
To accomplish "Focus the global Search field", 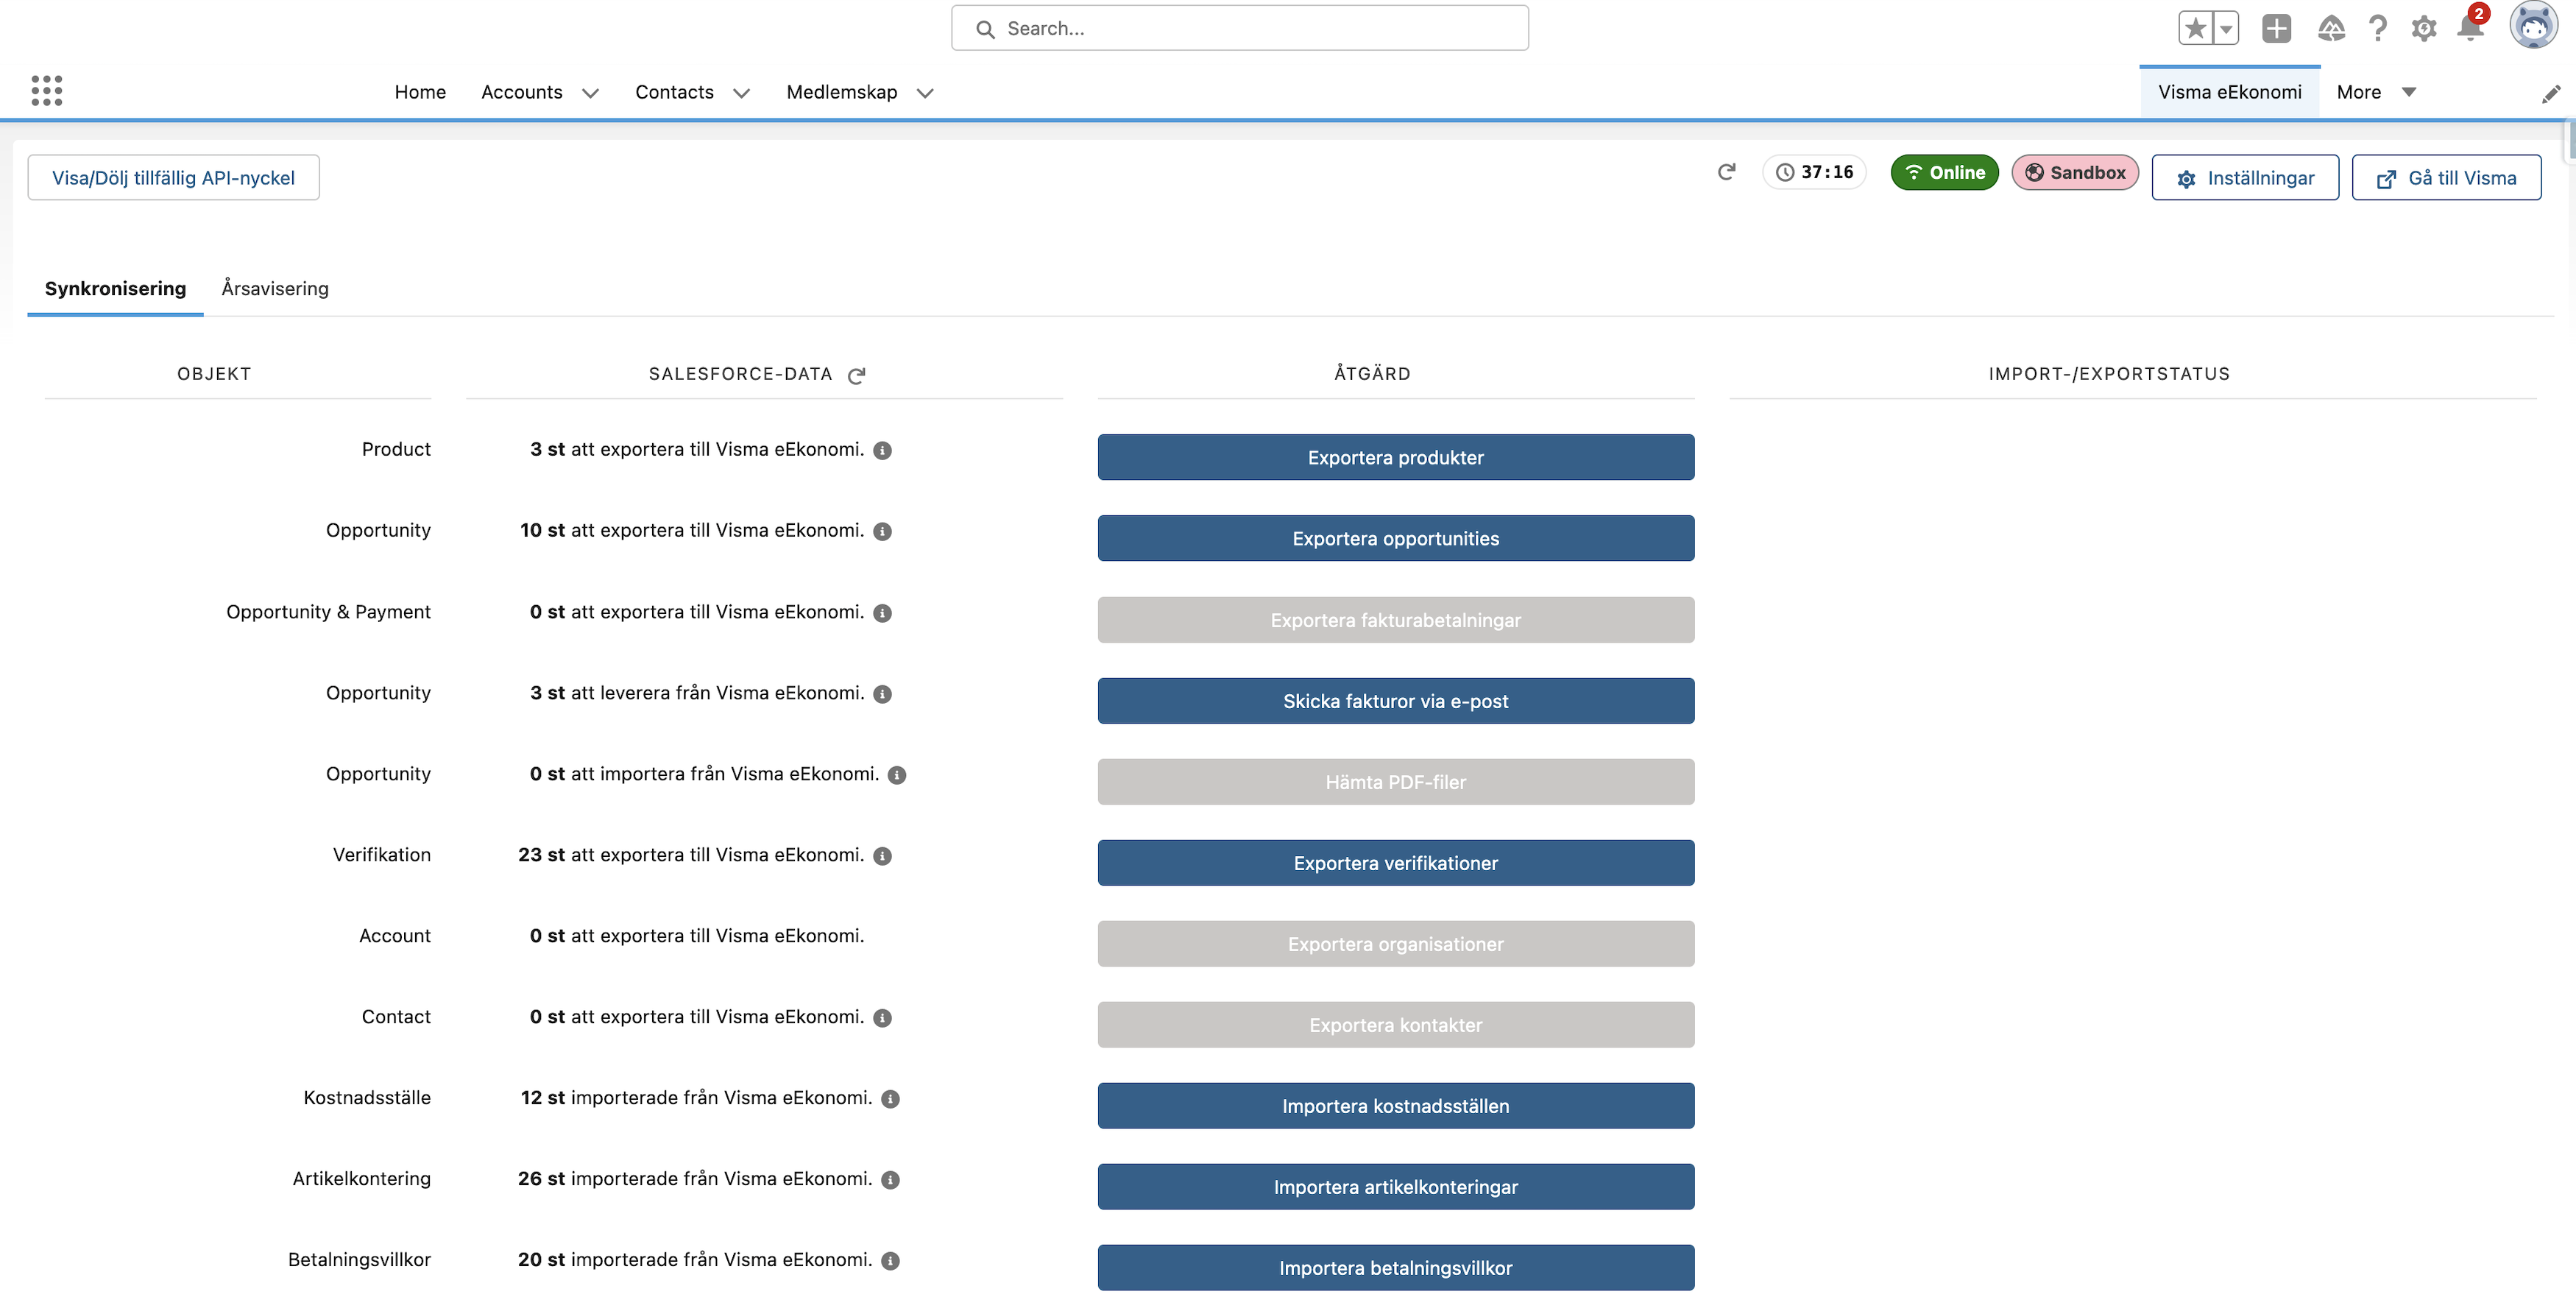I will [1239, 28].
